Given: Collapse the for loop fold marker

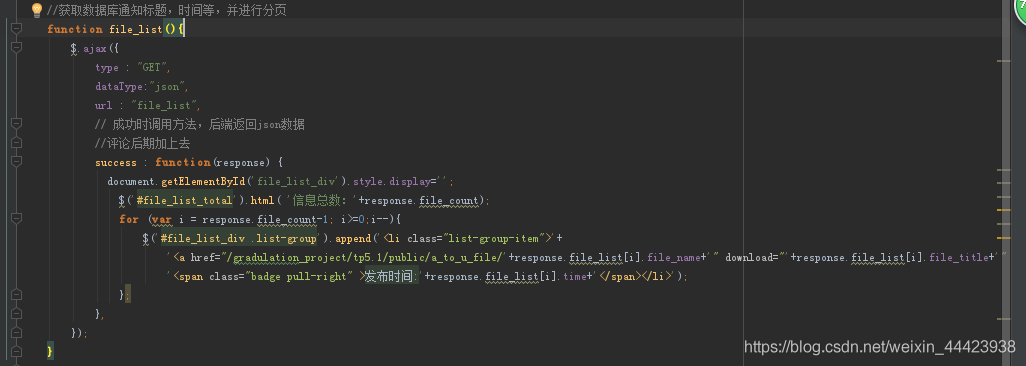Looking at the screenshot, I should [x=16, y=219].
